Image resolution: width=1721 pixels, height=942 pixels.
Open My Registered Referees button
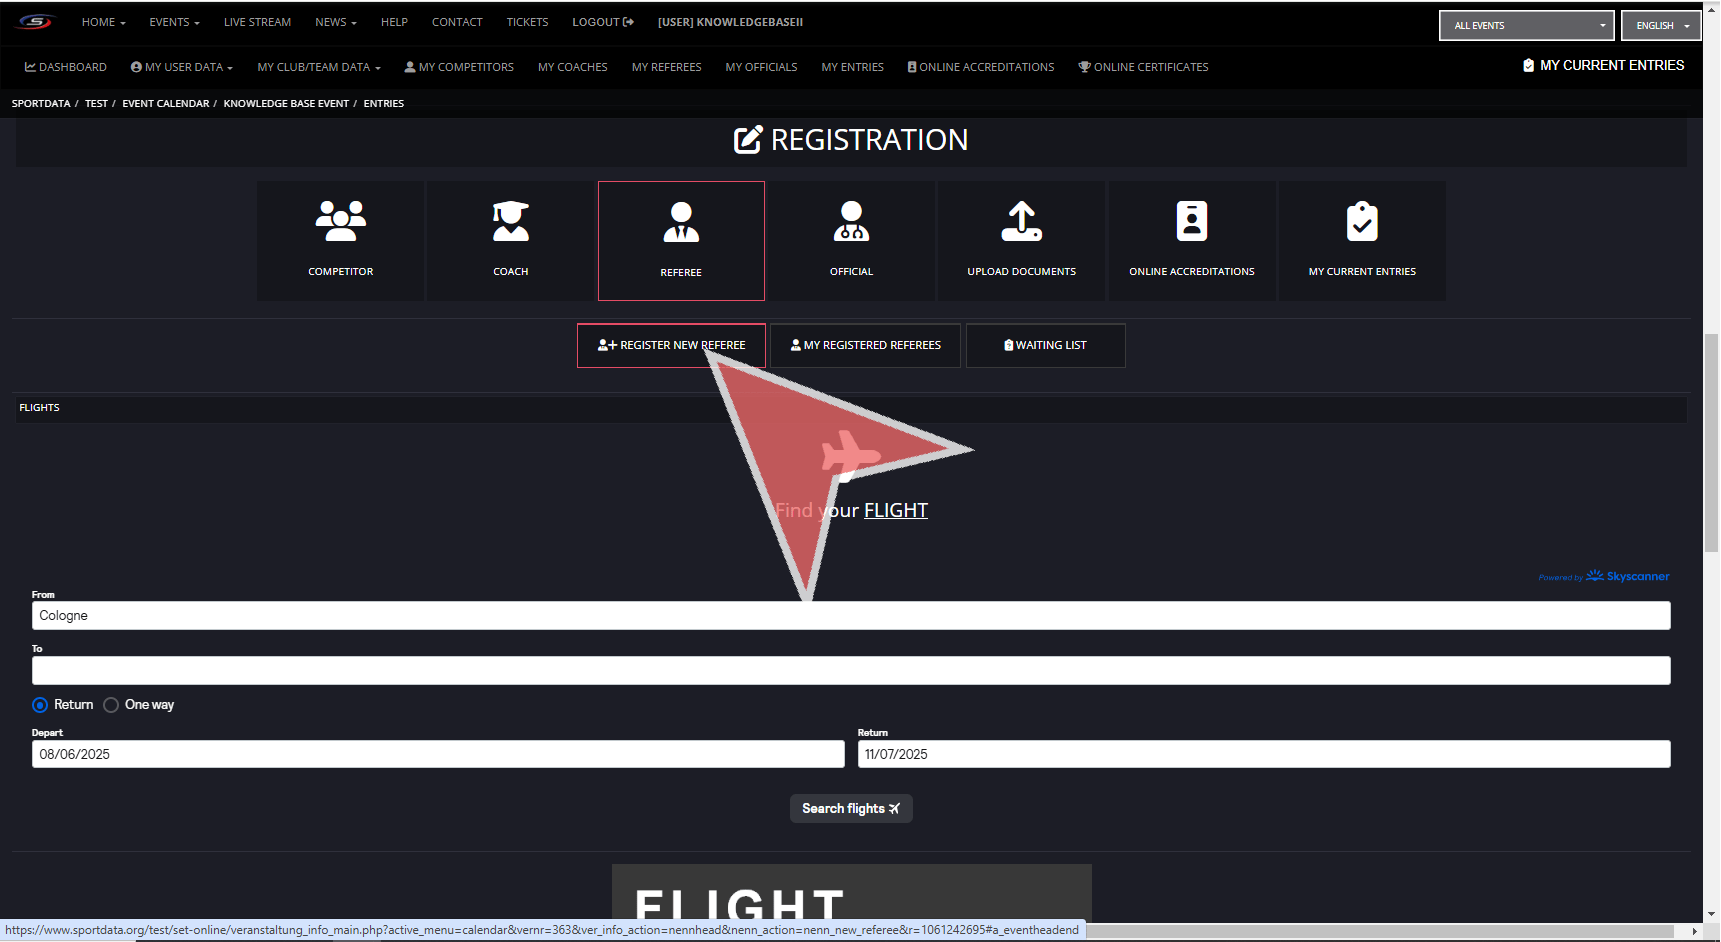[x=865, y=345]
